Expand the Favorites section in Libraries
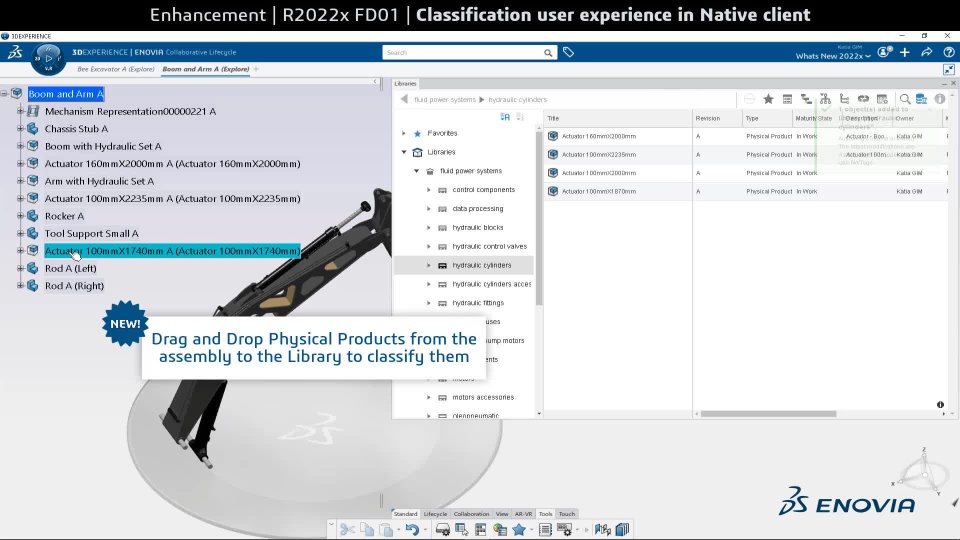 coord(403,133)
